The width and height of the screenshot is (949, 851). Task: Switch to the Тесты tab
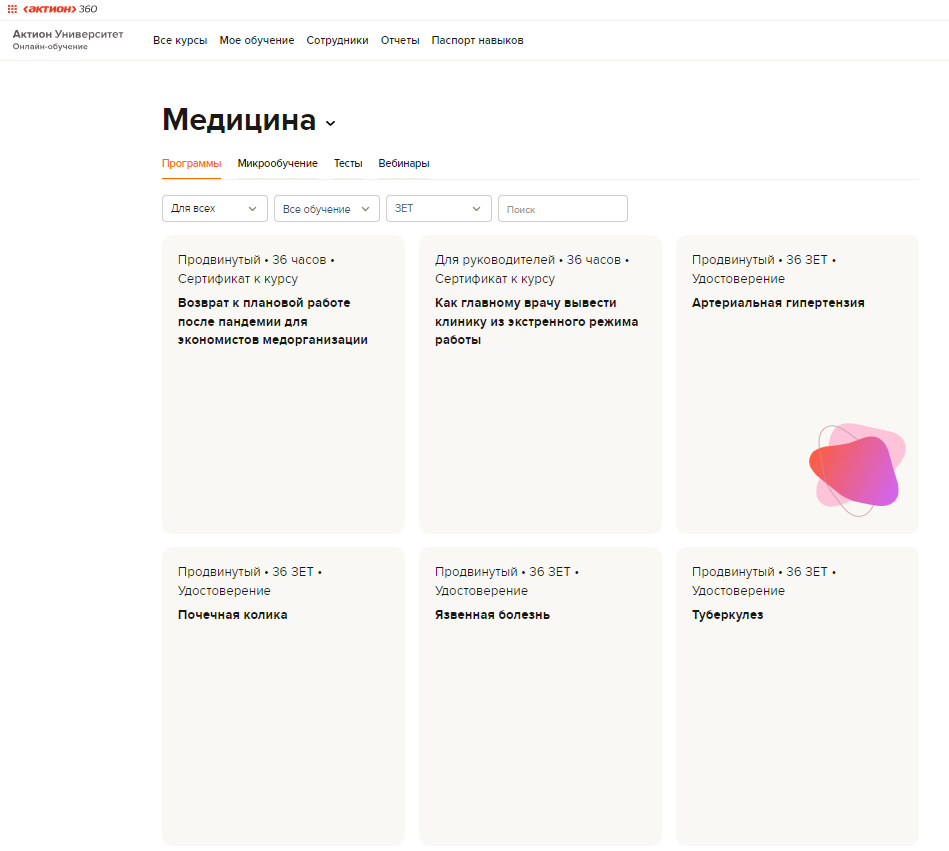(x=348, y=163)
